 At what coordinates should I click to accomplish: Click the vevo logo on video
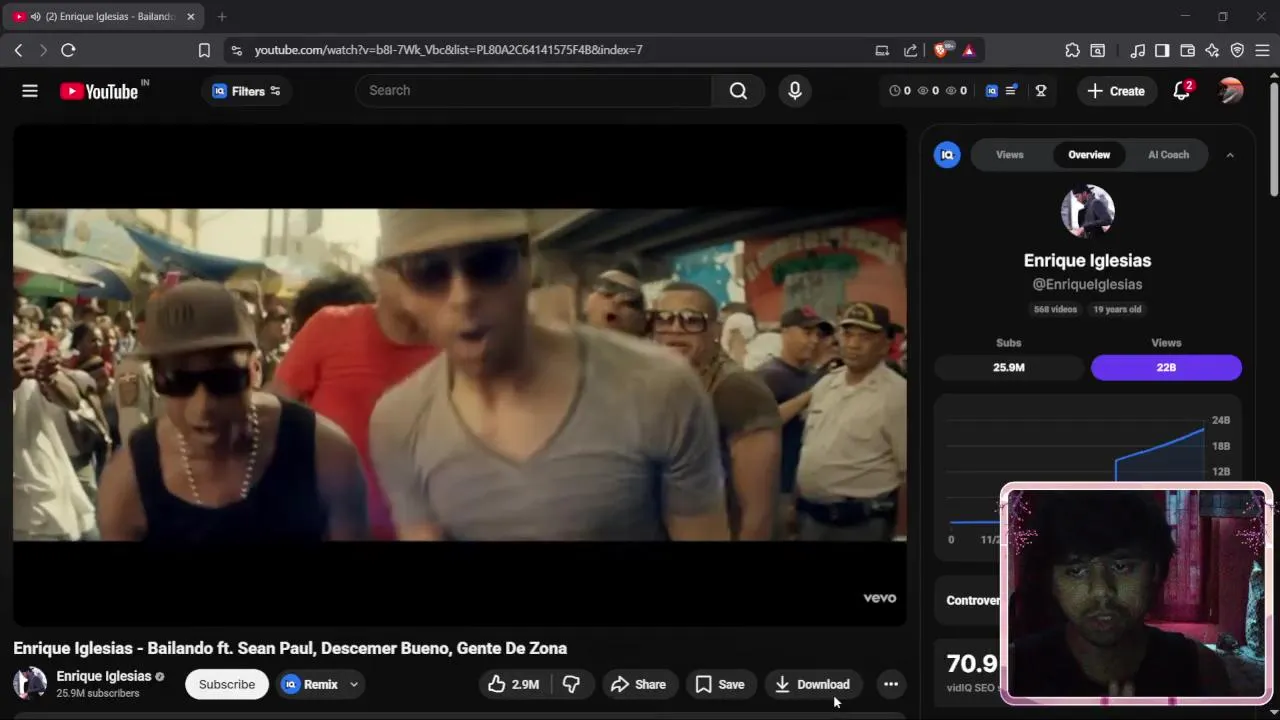click(x=880, y=598)
